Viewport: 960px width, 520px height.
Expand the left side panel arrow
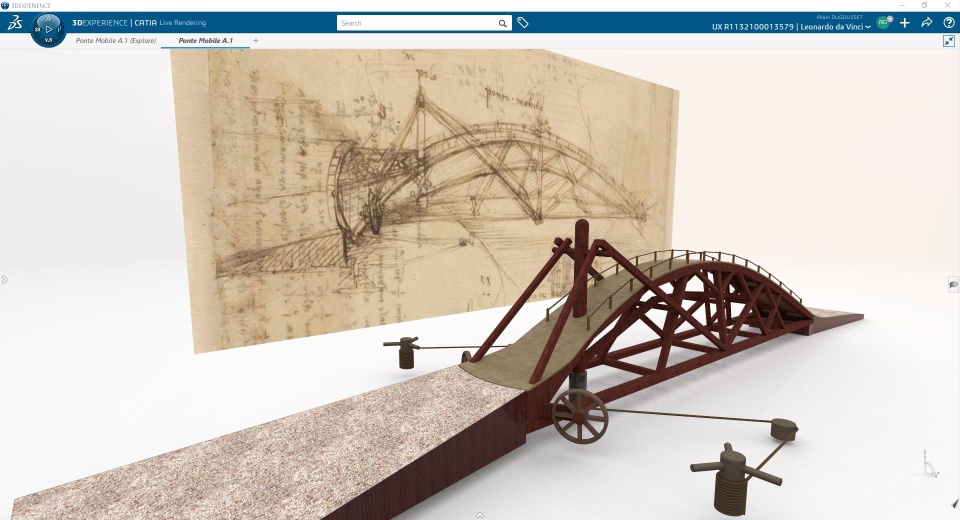click(x=4, y=280)
